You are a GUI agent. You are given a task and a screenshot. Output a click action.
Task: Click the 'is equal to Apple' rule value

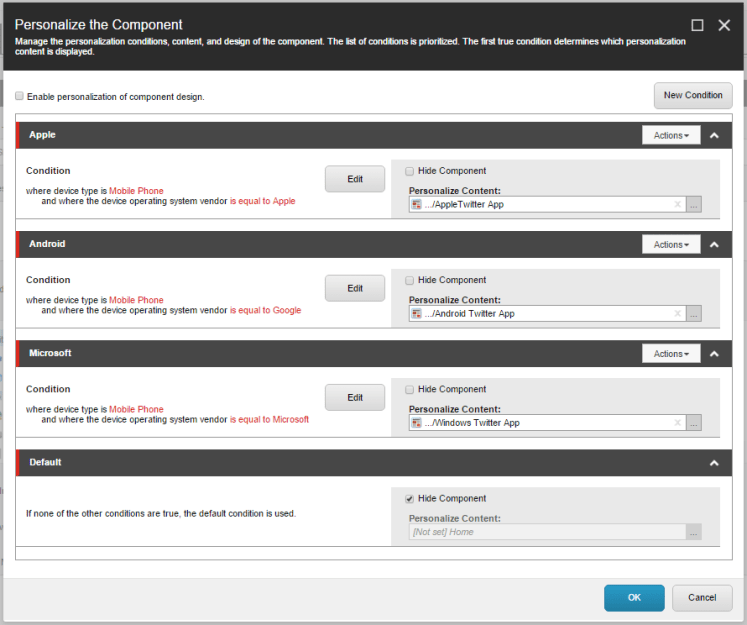pos(263,201)
